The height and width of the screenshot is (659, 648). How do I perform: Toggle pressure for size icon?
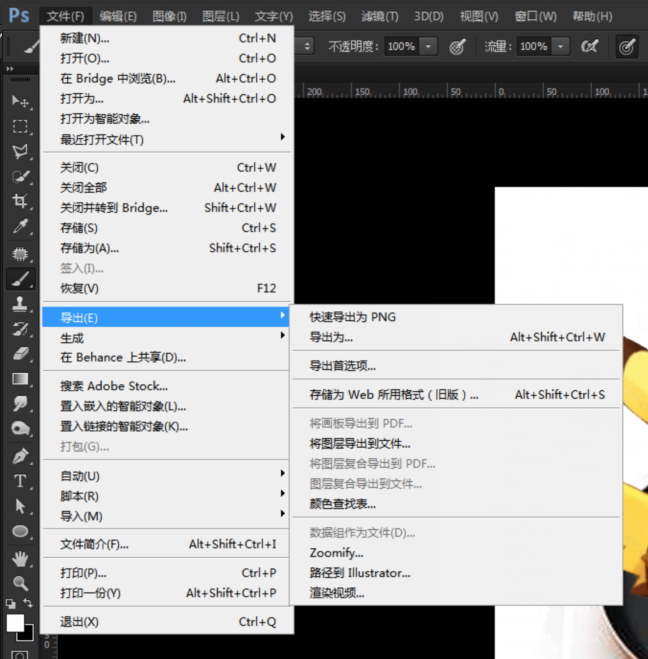[x=627, y=46]
